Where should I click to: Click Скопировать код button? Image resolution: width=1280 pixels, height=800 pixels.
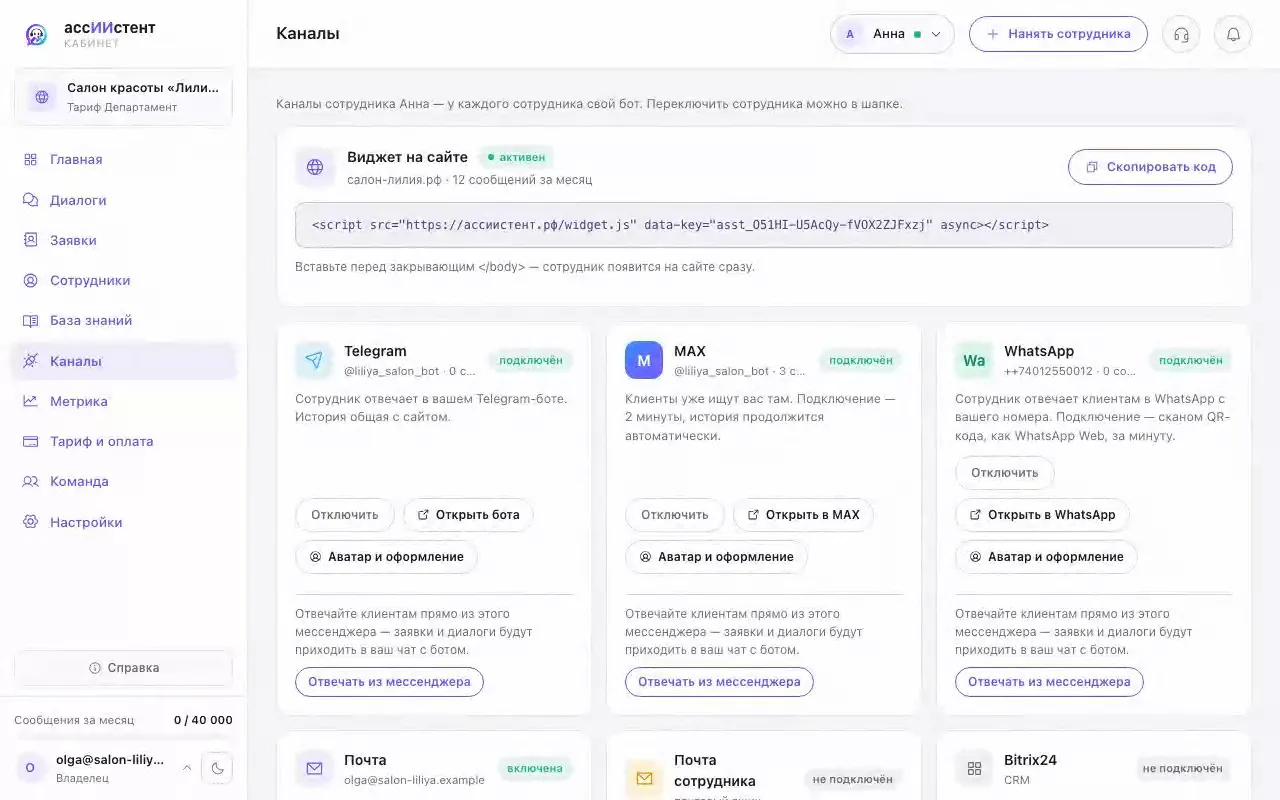1150,167
